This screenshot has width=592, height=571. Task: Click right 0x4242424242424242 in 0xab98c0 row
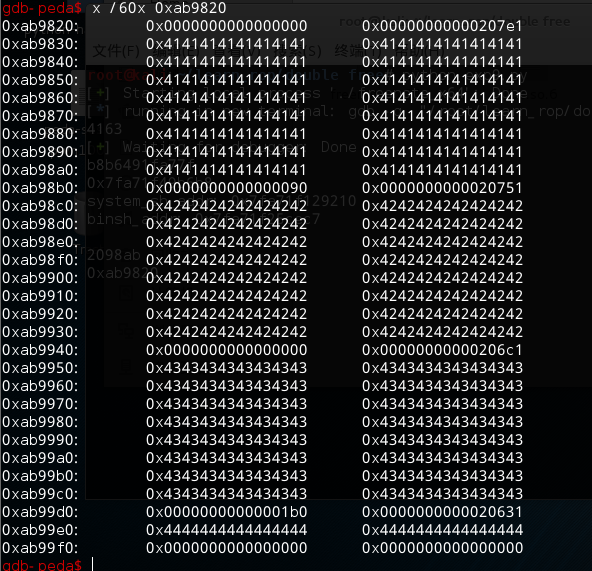click(442, 206)
